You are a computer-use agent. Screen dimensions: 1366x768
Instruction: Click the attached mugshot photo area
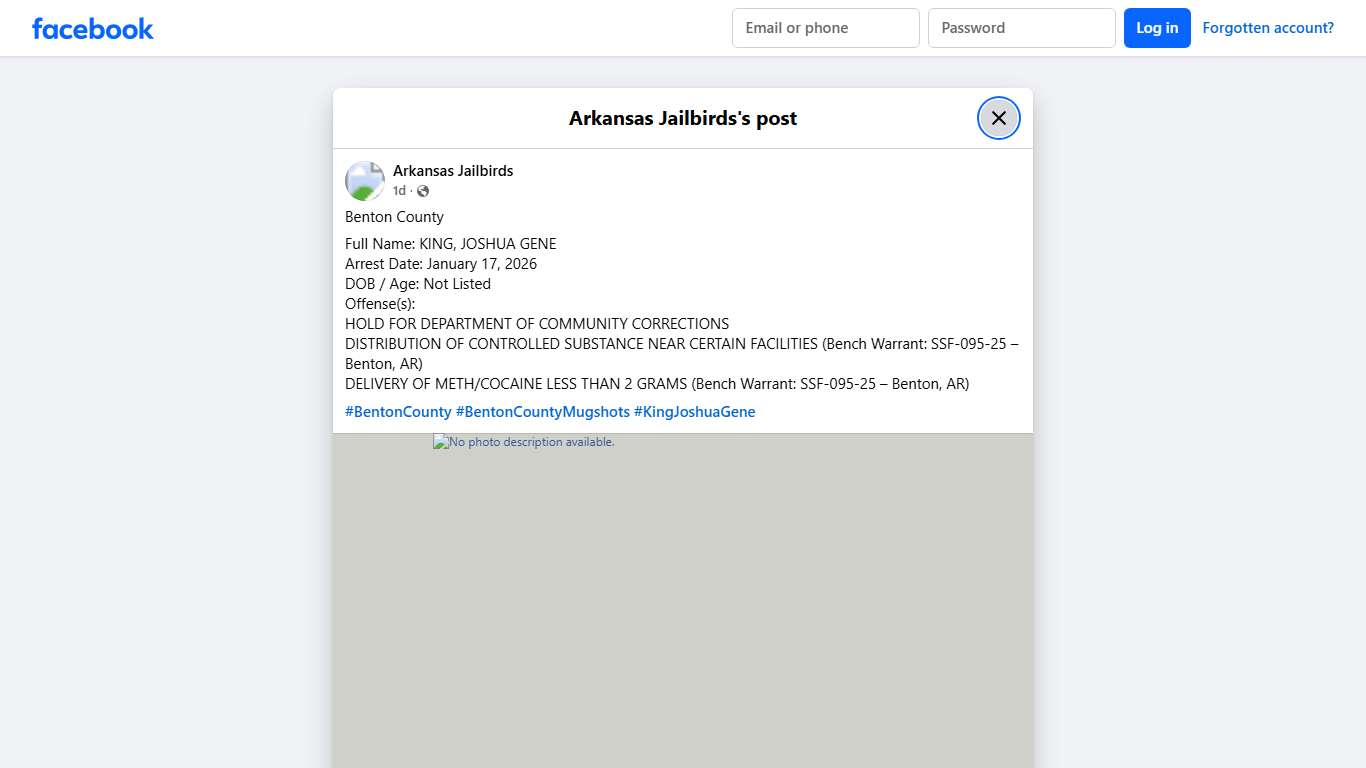682,600
